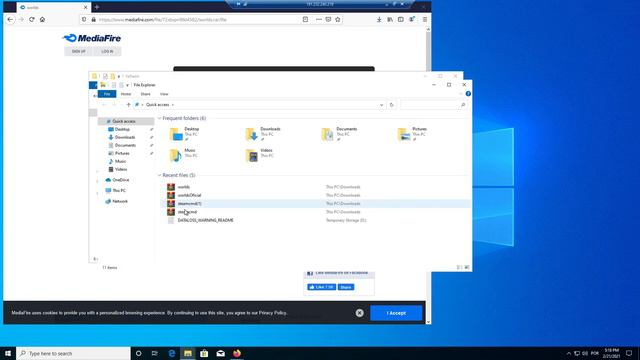Open the File tab in File Explorer
640x360 pixels.
[x=107, y=94]
